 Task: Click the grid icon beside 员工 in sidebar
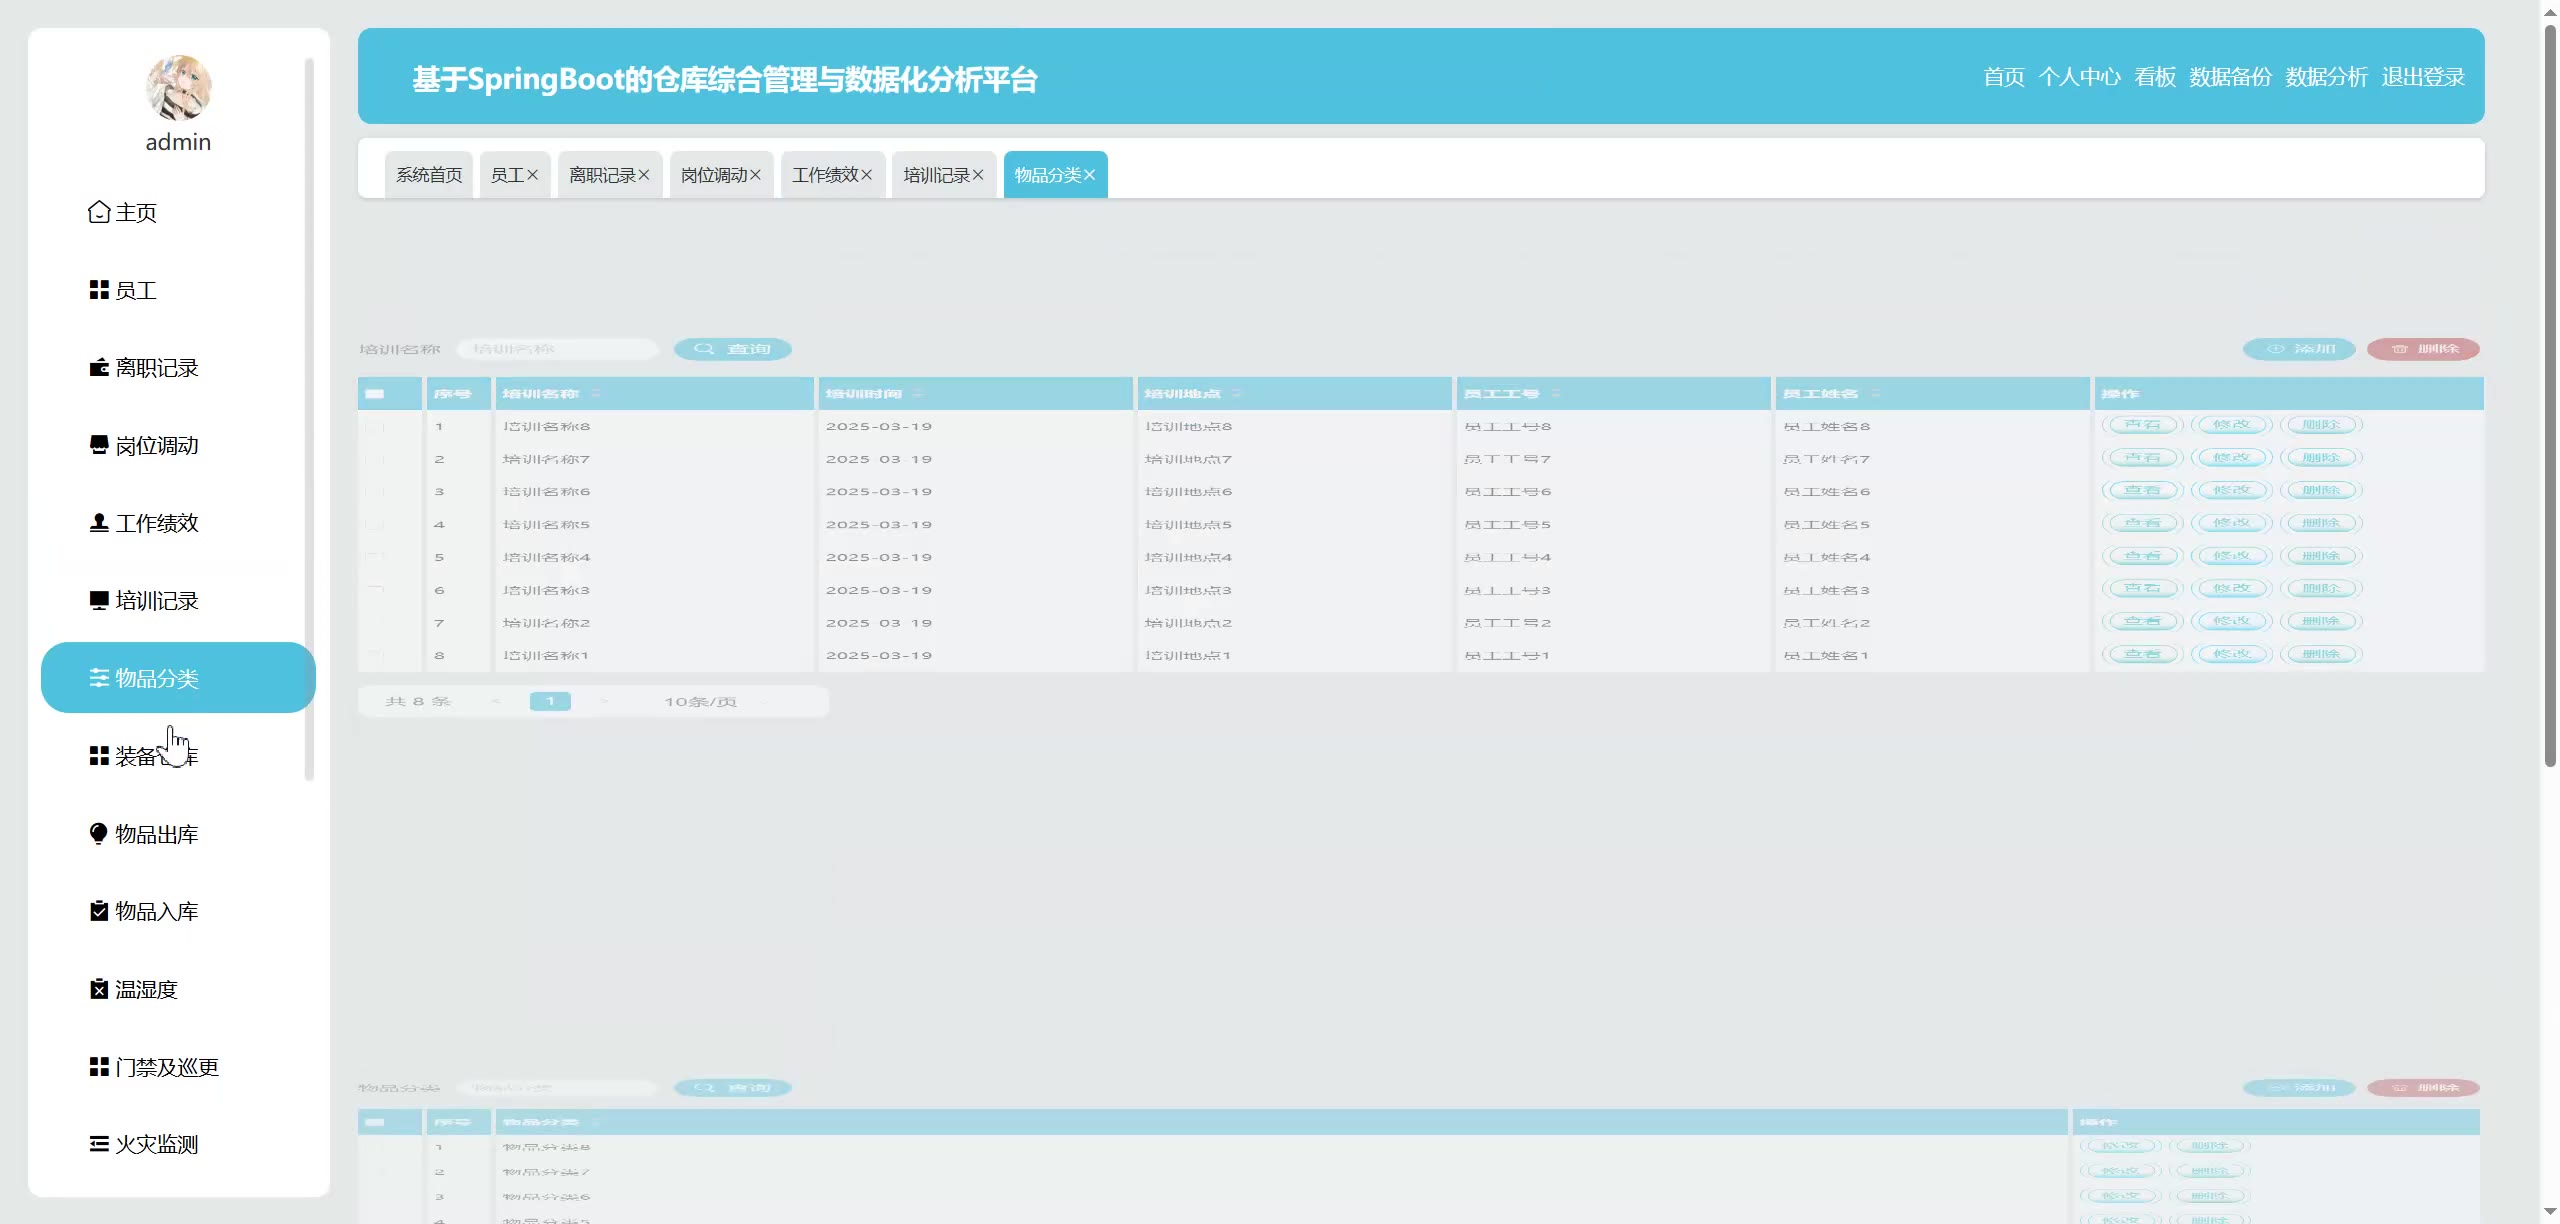(x=98, y=290)
